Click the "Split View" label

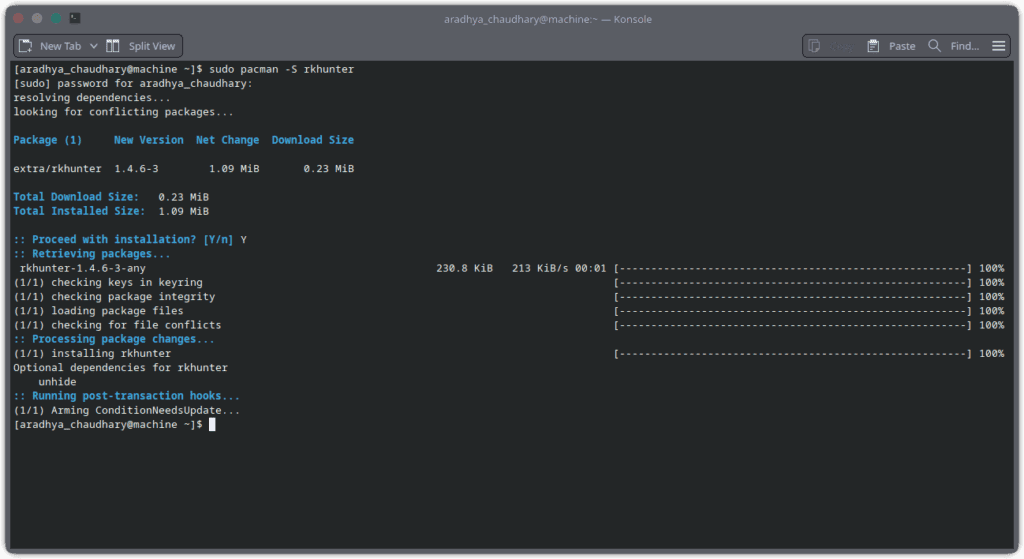pos(152,46)
